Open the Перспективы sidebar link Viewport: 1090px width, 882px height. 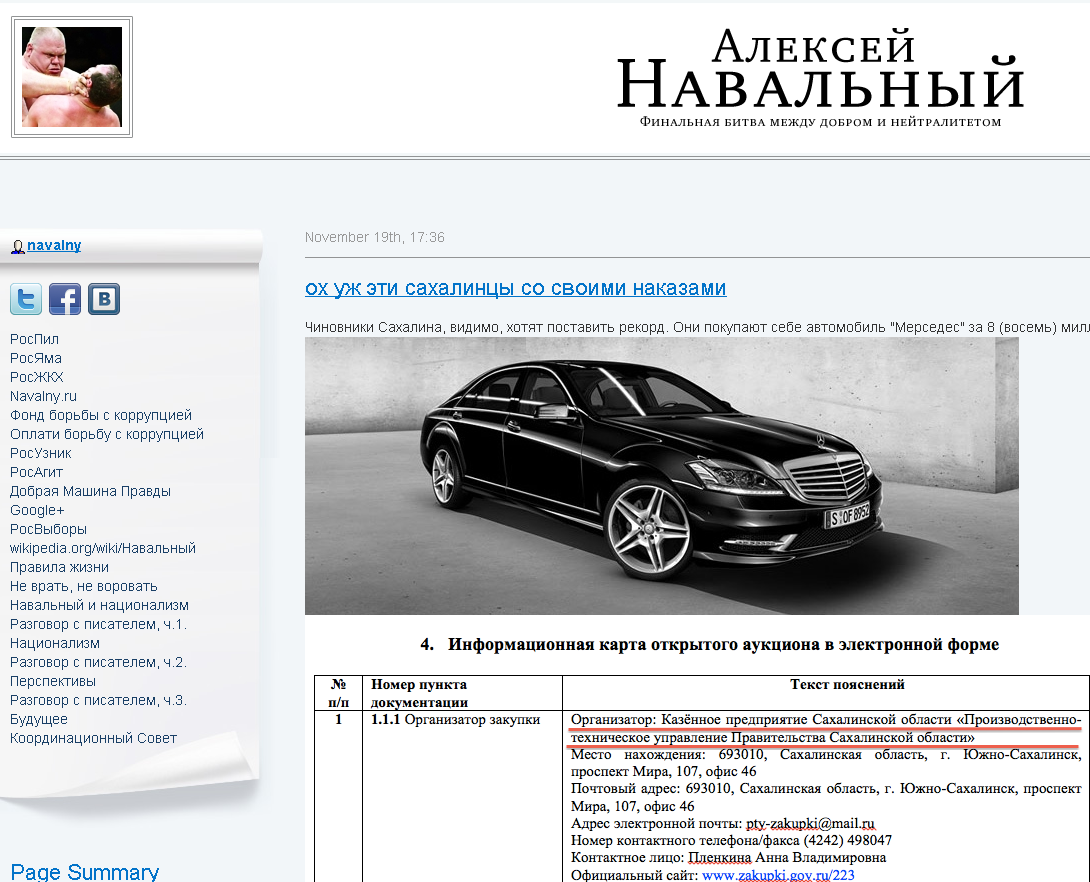(x=53, y=681)
